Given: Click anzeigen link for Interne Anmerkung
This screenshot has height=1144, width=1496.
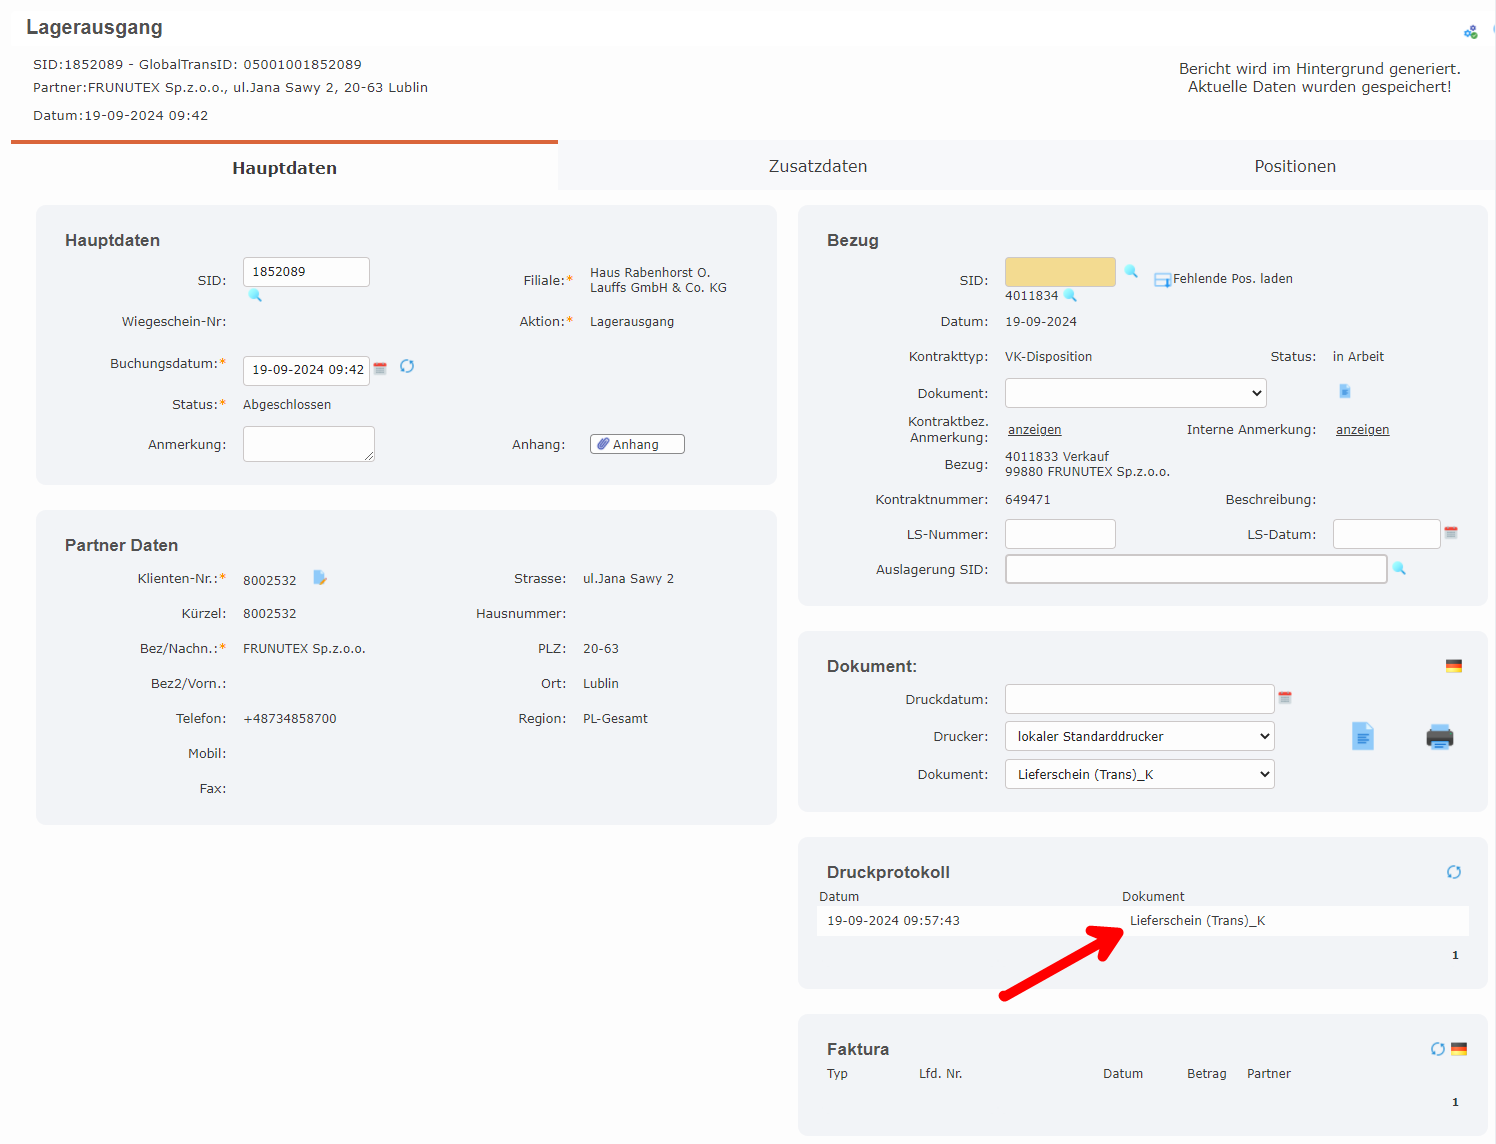Looking at the screenshot, I should [x=1362, y=430].
